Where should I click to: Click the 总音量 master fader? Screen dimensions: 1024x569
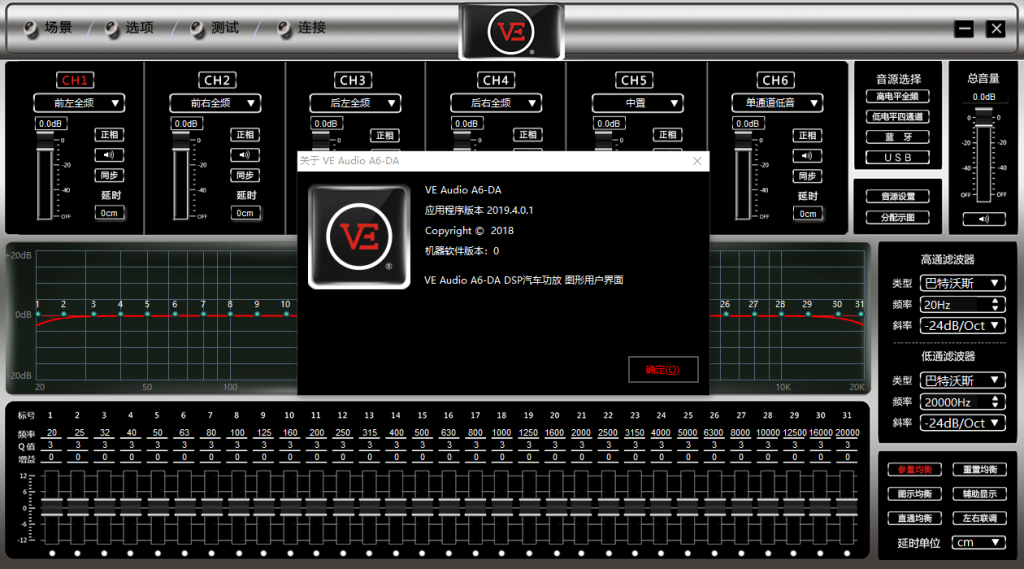point(984,156)
